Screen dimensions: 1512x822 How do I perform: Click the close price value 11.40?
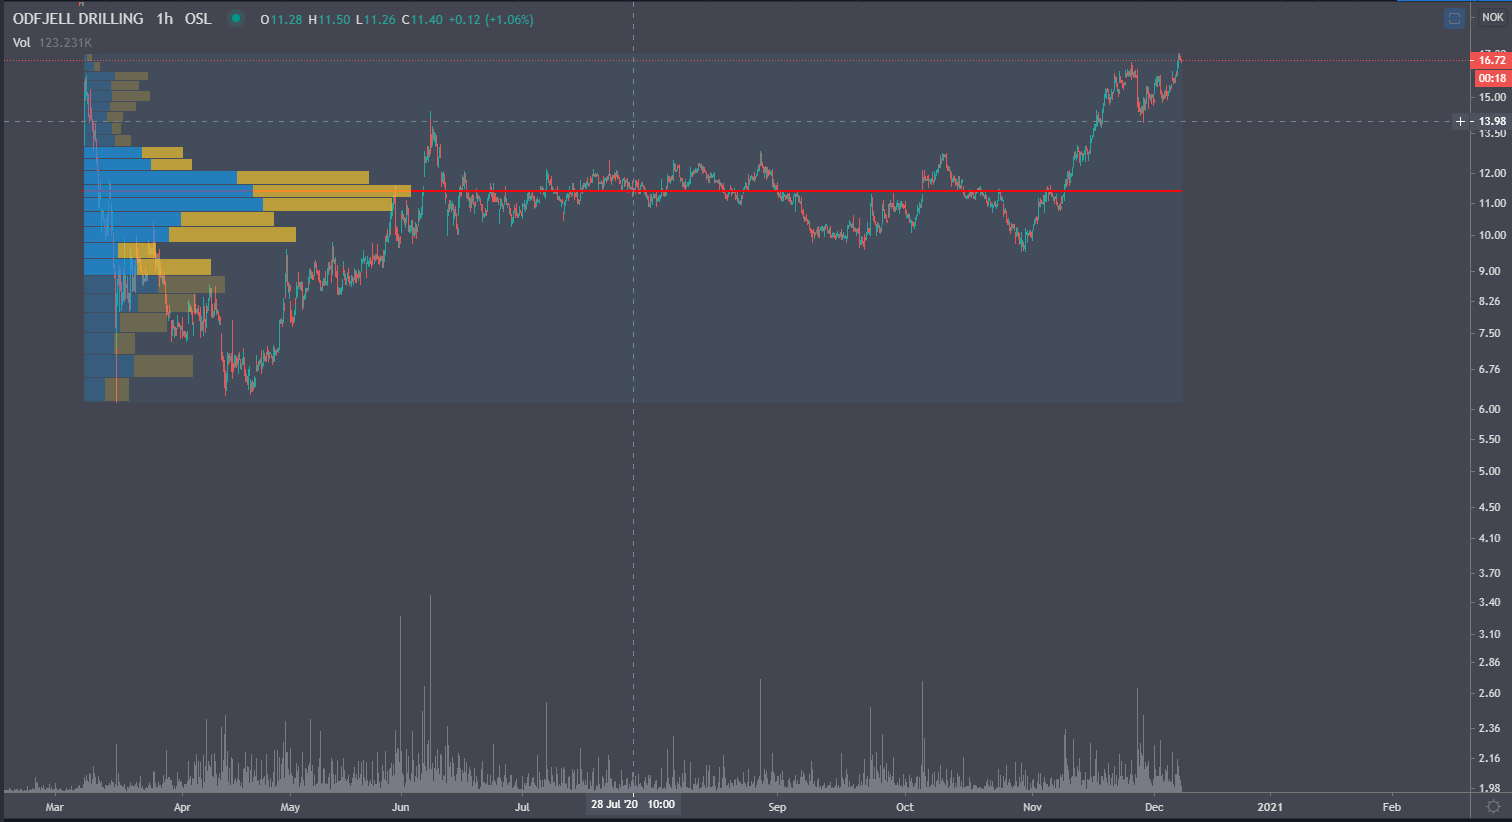pyautogui.click(x=427, y=20)
